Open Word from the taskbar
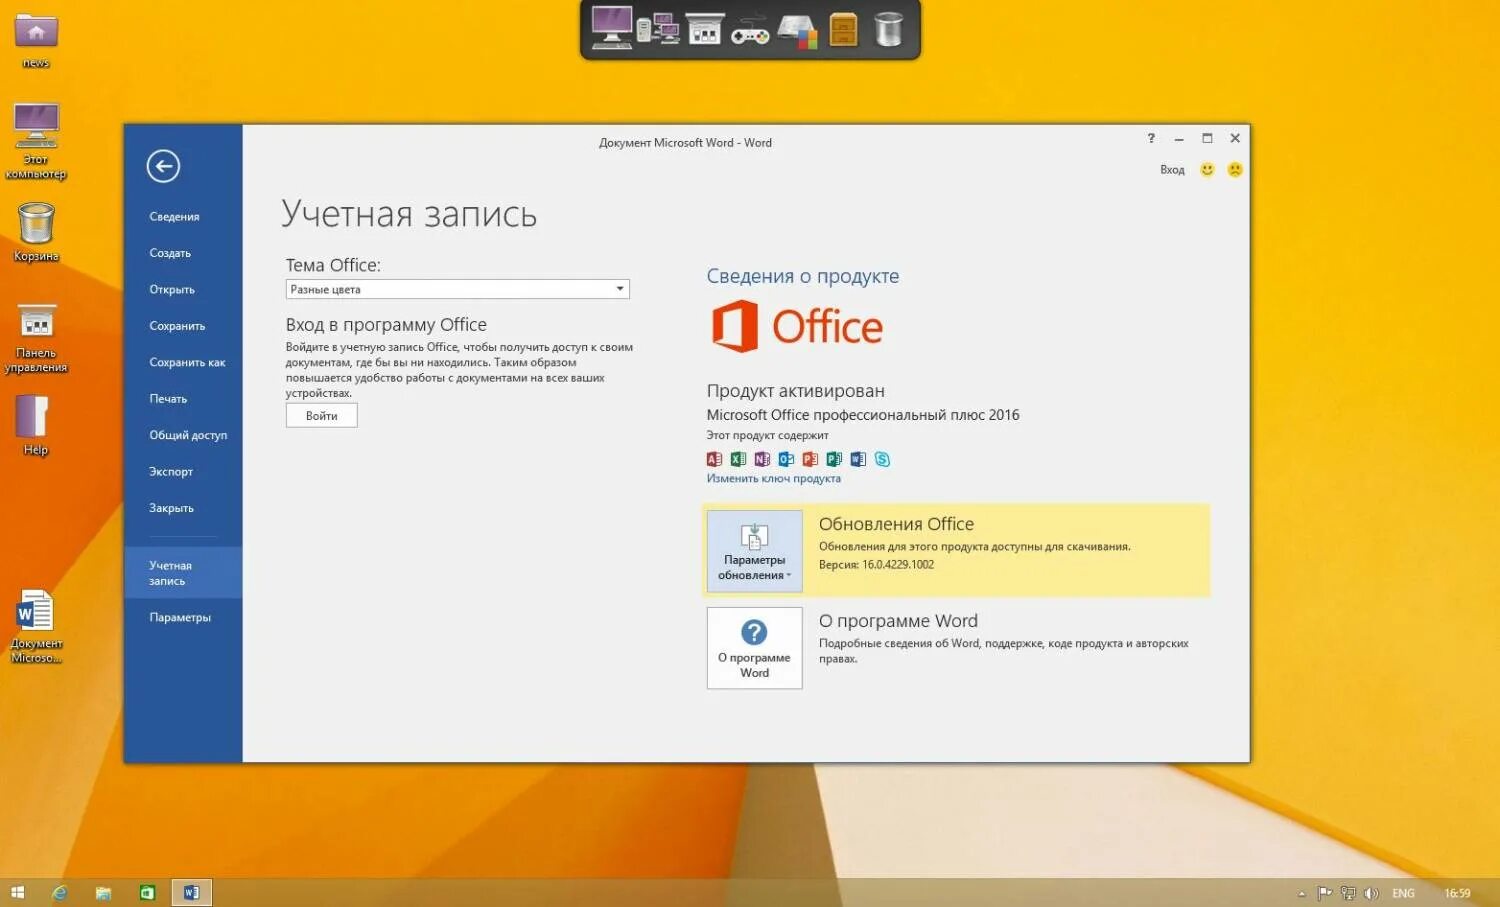 190,891
